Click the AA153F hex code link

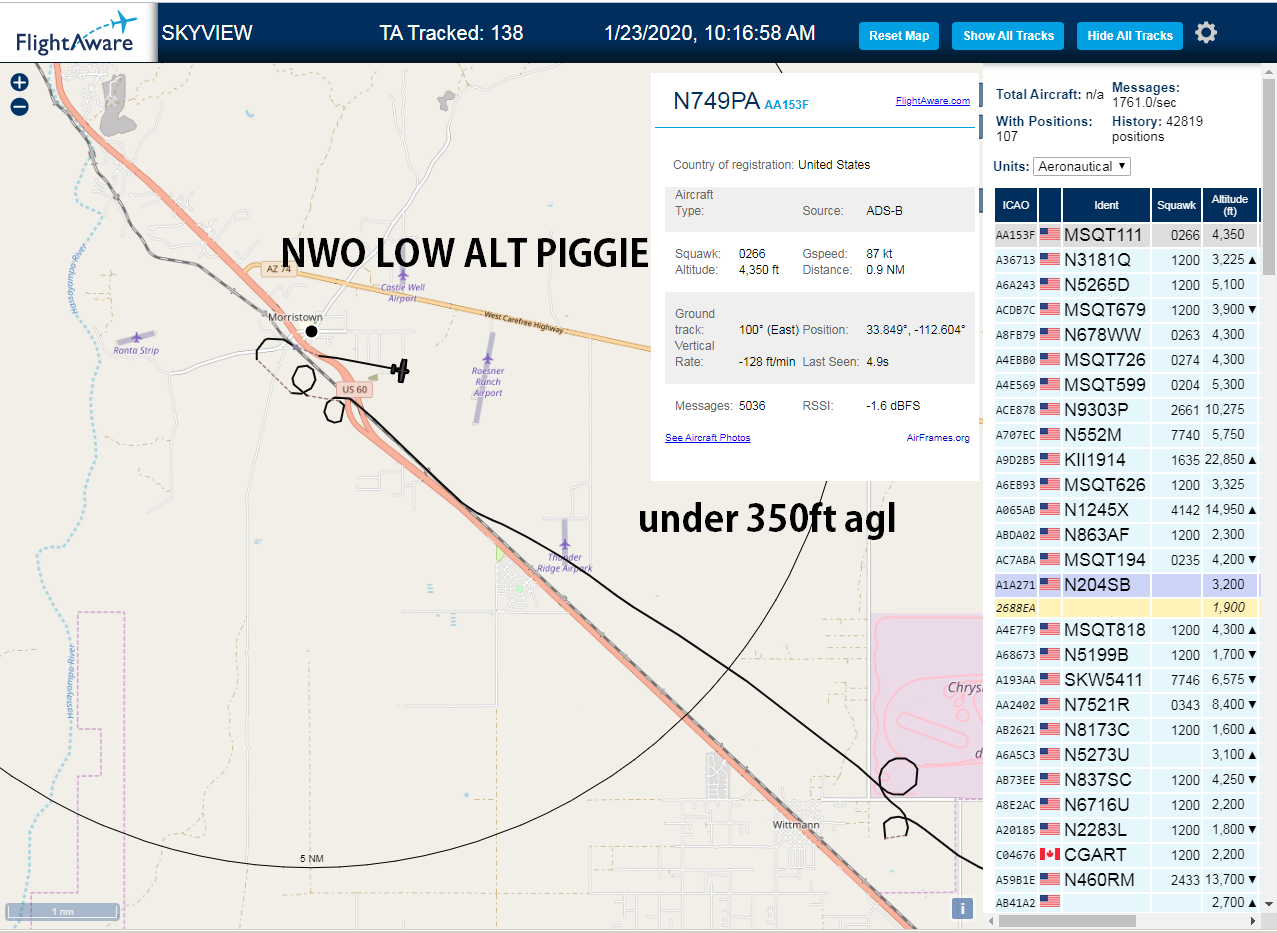point(787,104)
